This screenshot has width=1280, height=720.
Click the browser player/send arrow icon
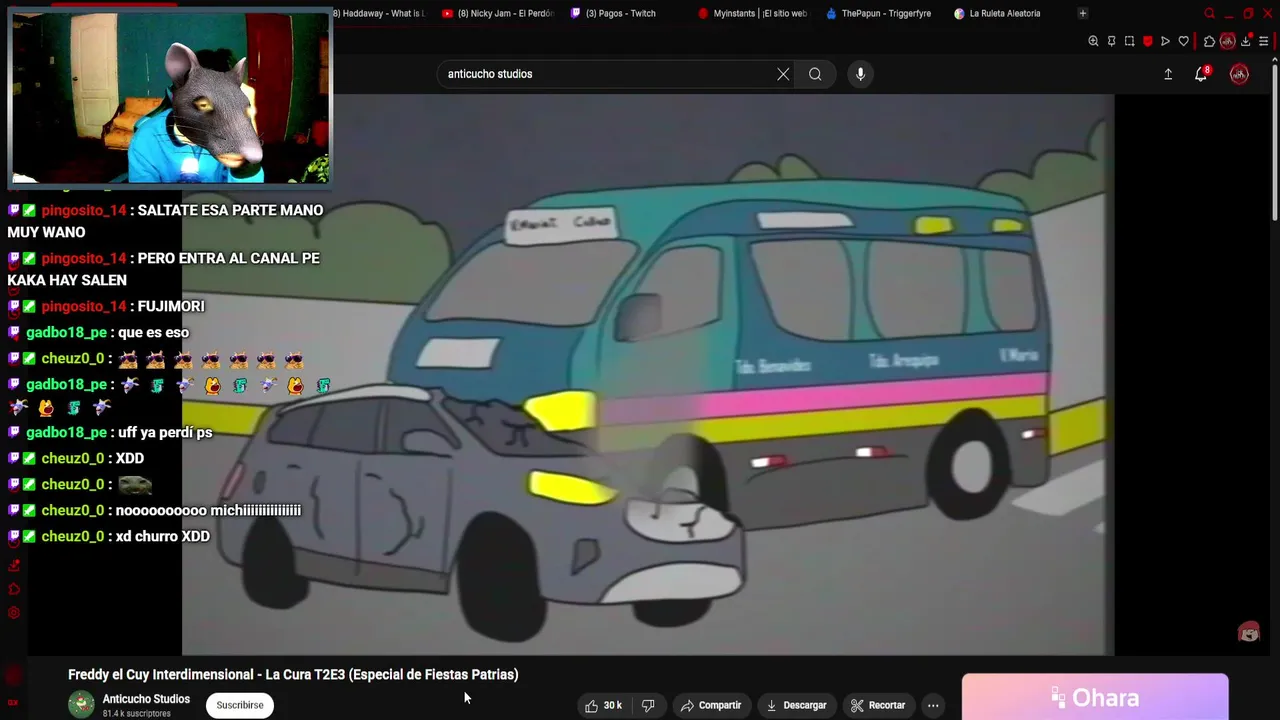tap(1165, 41)
